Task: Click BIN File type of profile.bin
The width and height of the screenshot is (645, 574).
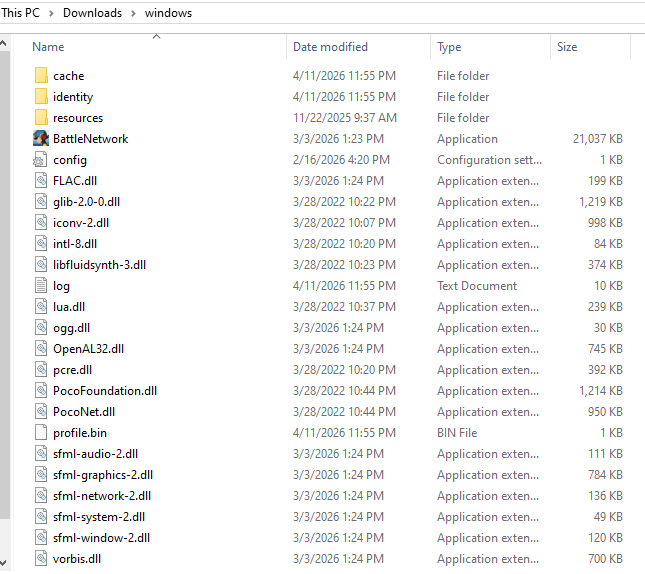Action: tap(457, 432)
